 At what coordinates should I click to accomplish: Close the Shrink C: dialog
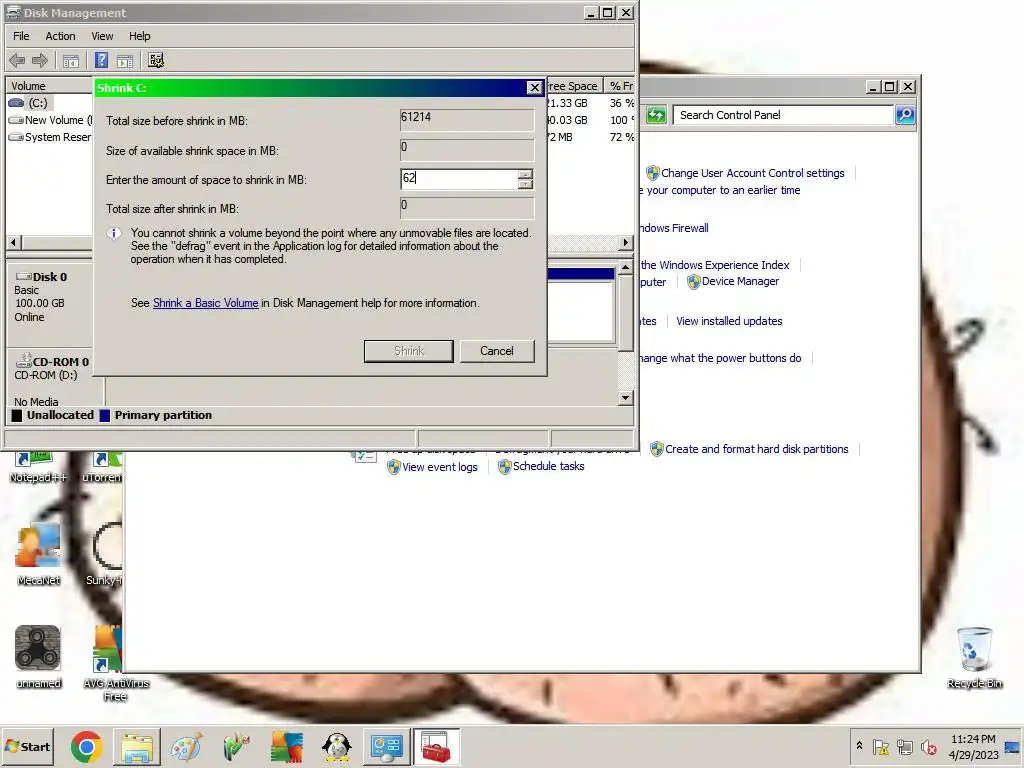534,88
